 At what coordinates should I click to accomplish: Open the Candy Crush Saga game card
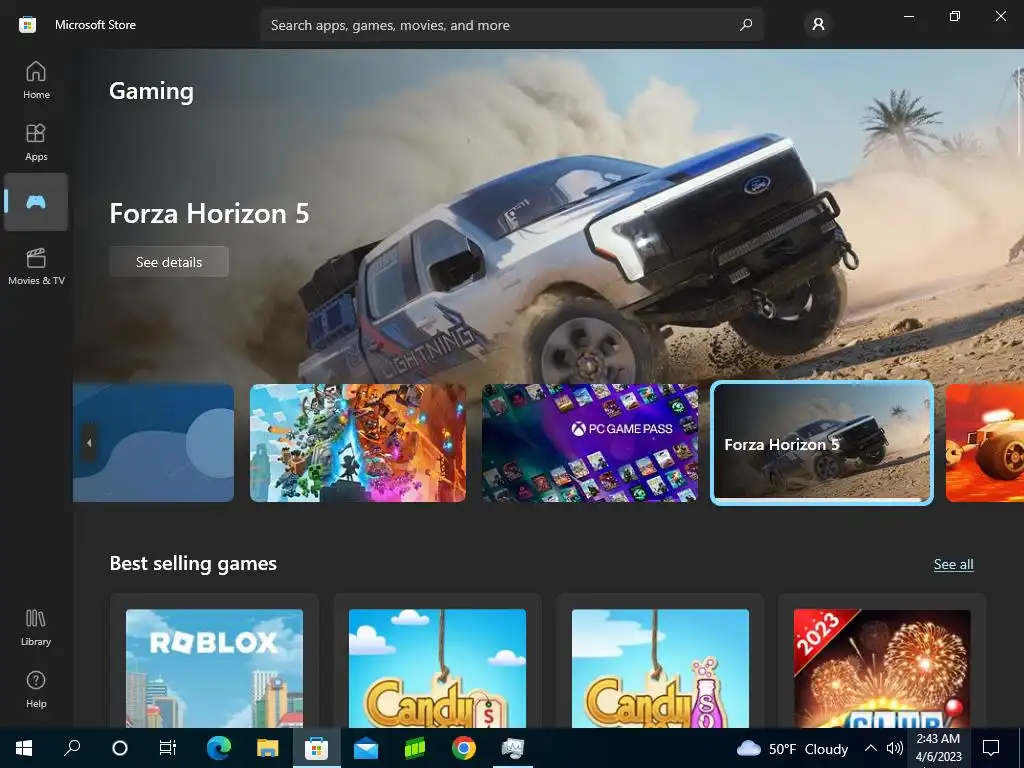click(438, 661)
